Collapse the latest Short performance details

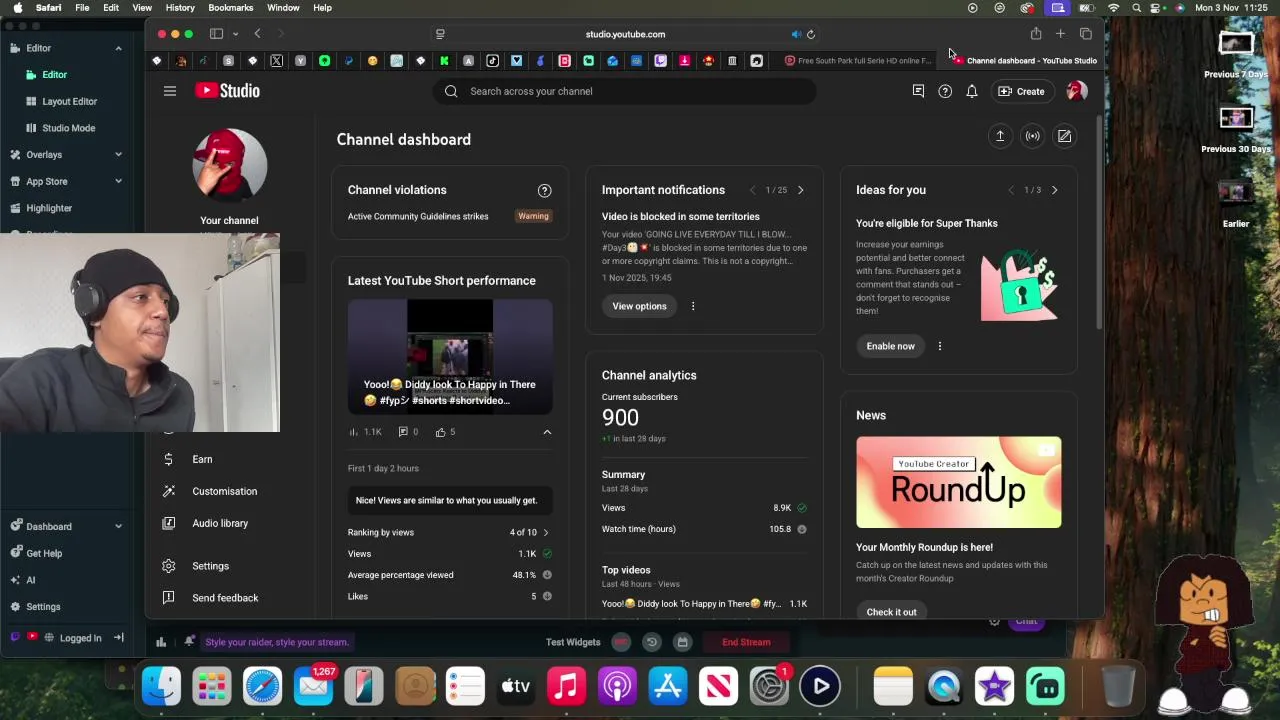pos(547,432)
